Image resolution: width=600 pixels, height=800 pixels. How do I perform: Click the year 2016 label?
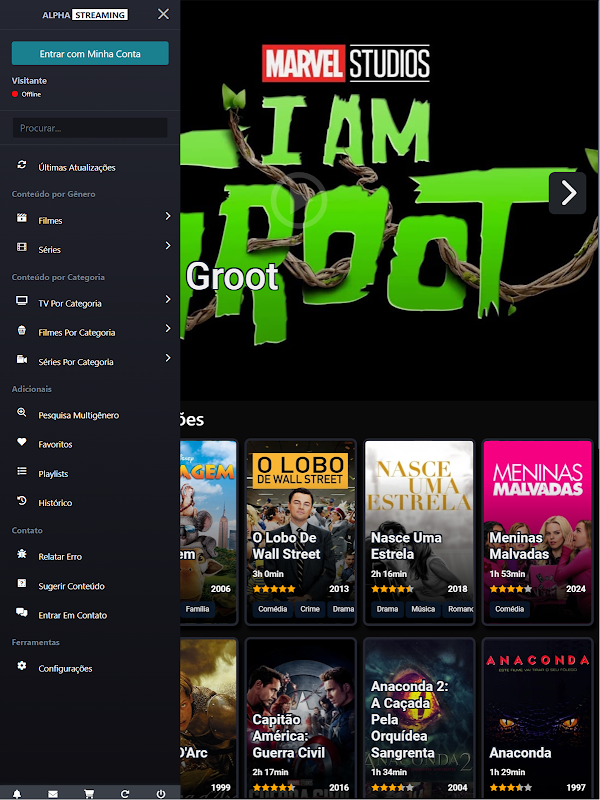[339, 788]
